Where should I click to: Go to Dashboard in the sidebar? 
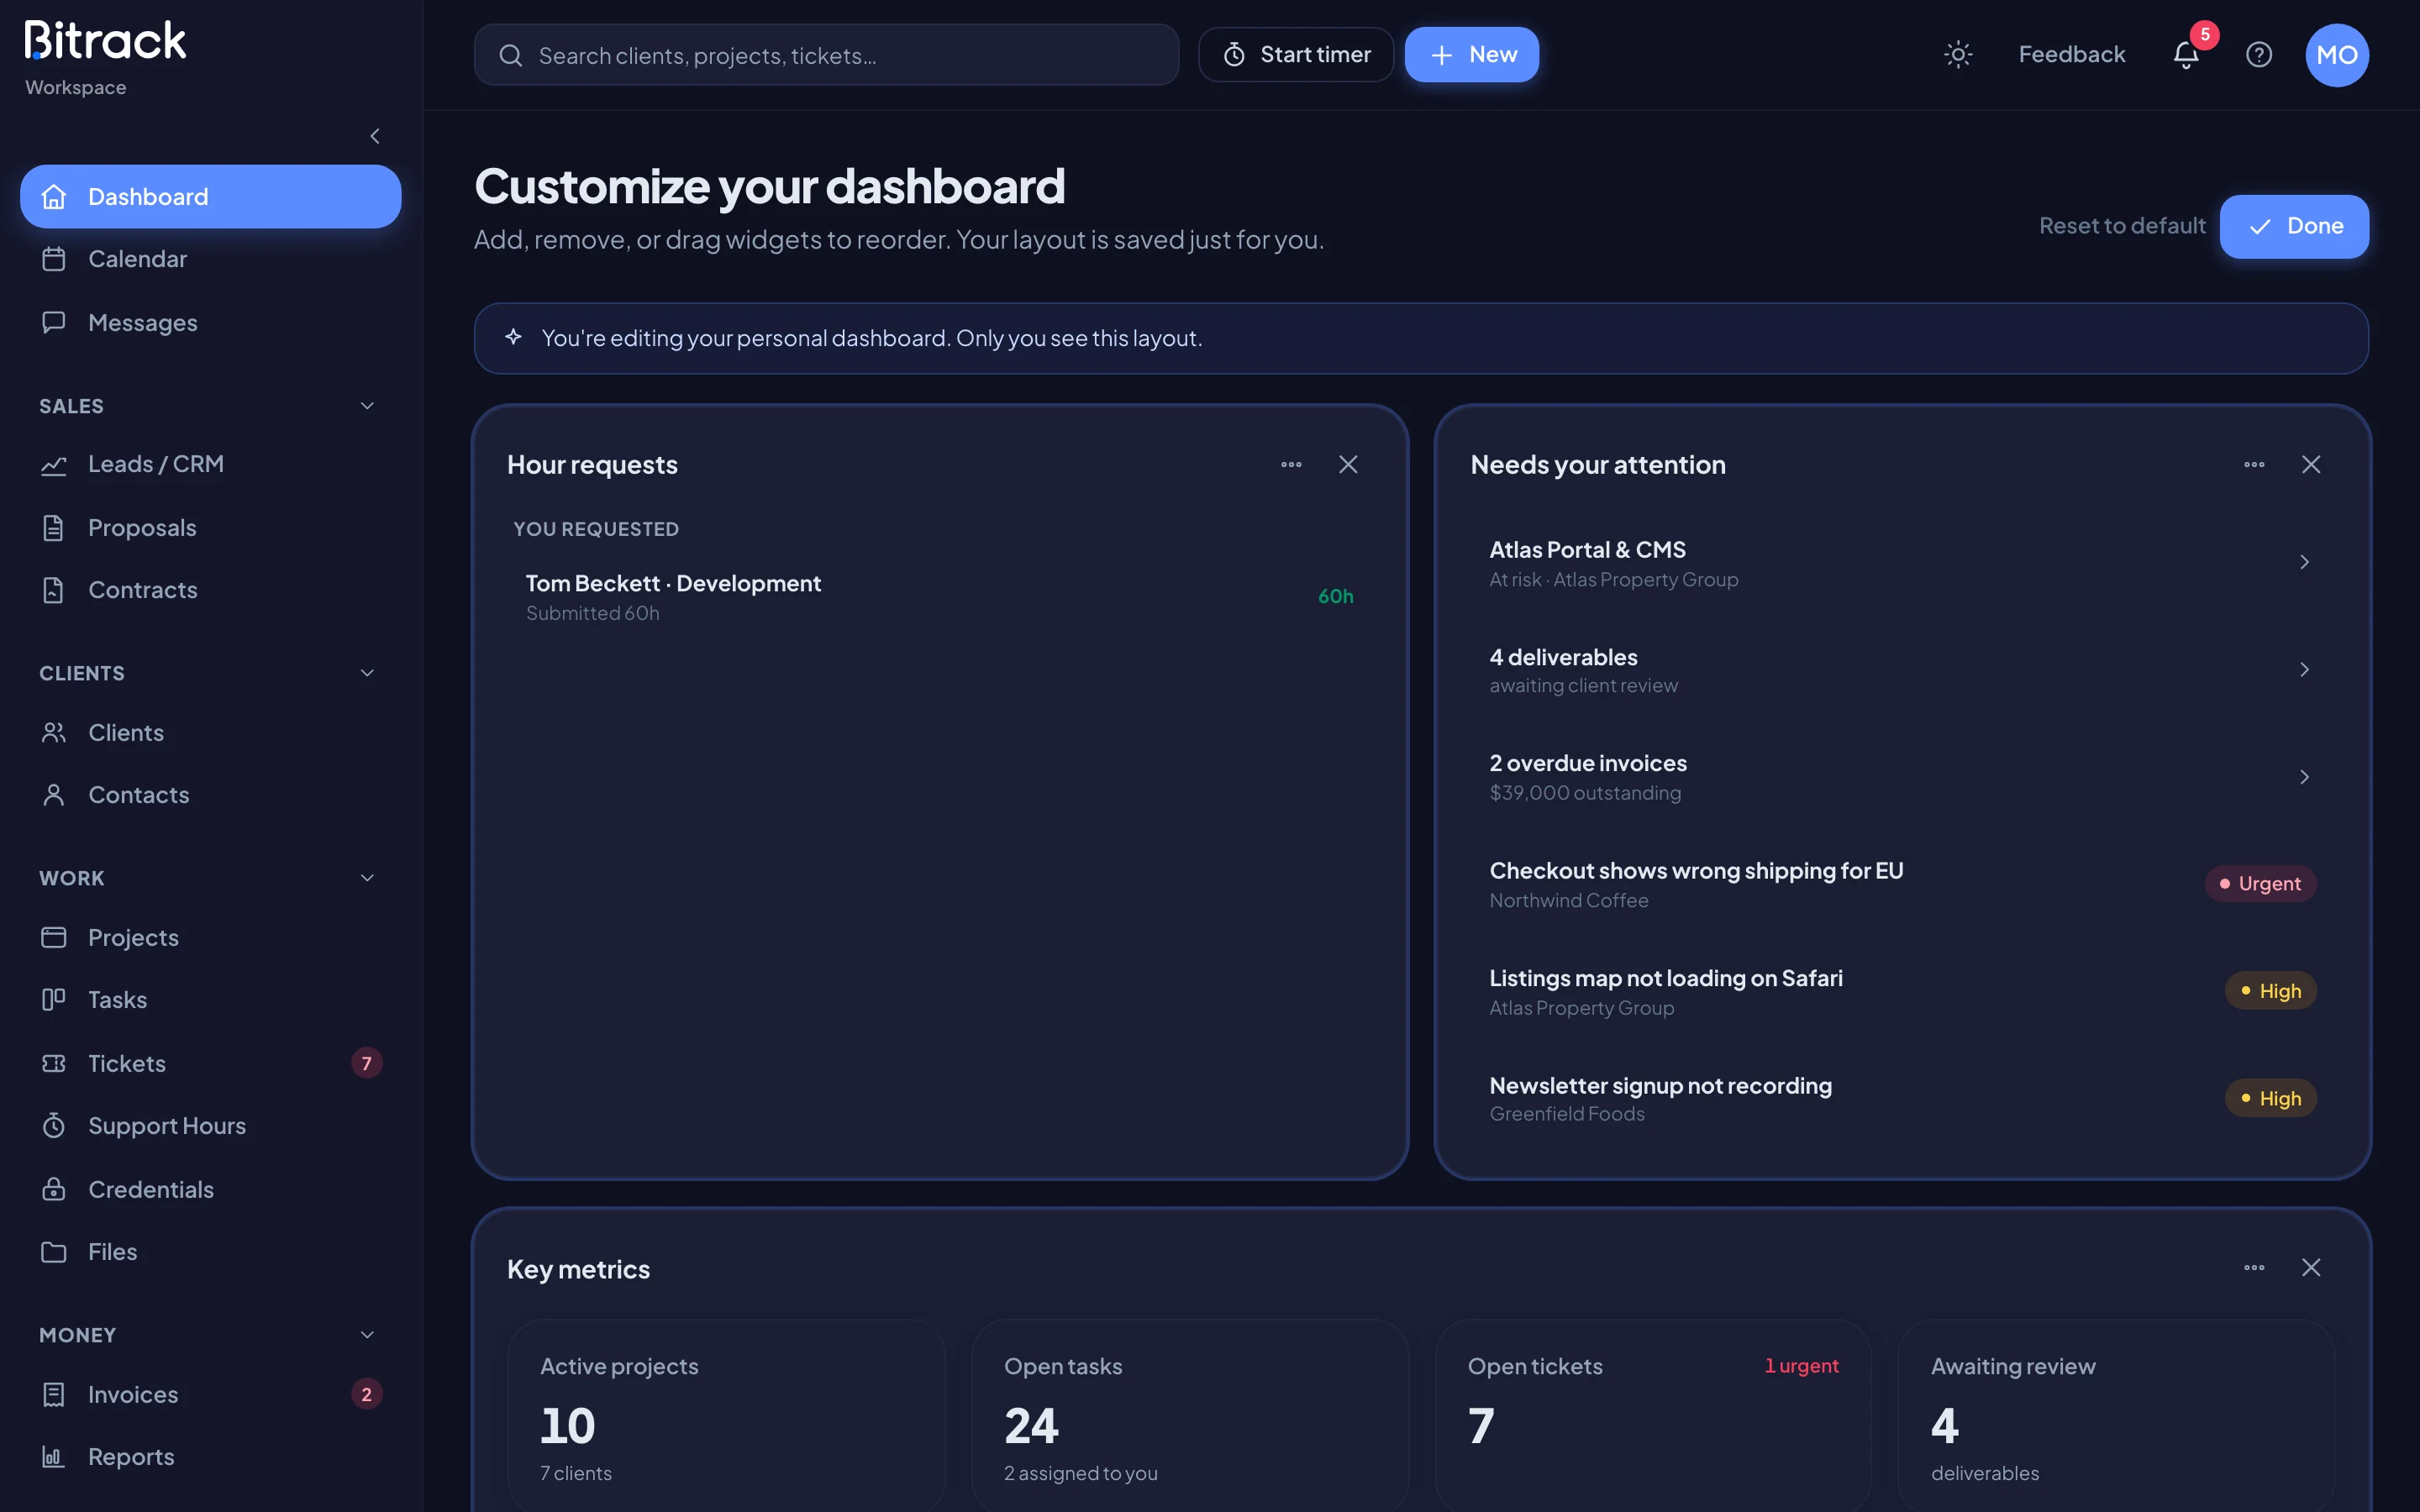pyautogui.click(x=210, y=196)
